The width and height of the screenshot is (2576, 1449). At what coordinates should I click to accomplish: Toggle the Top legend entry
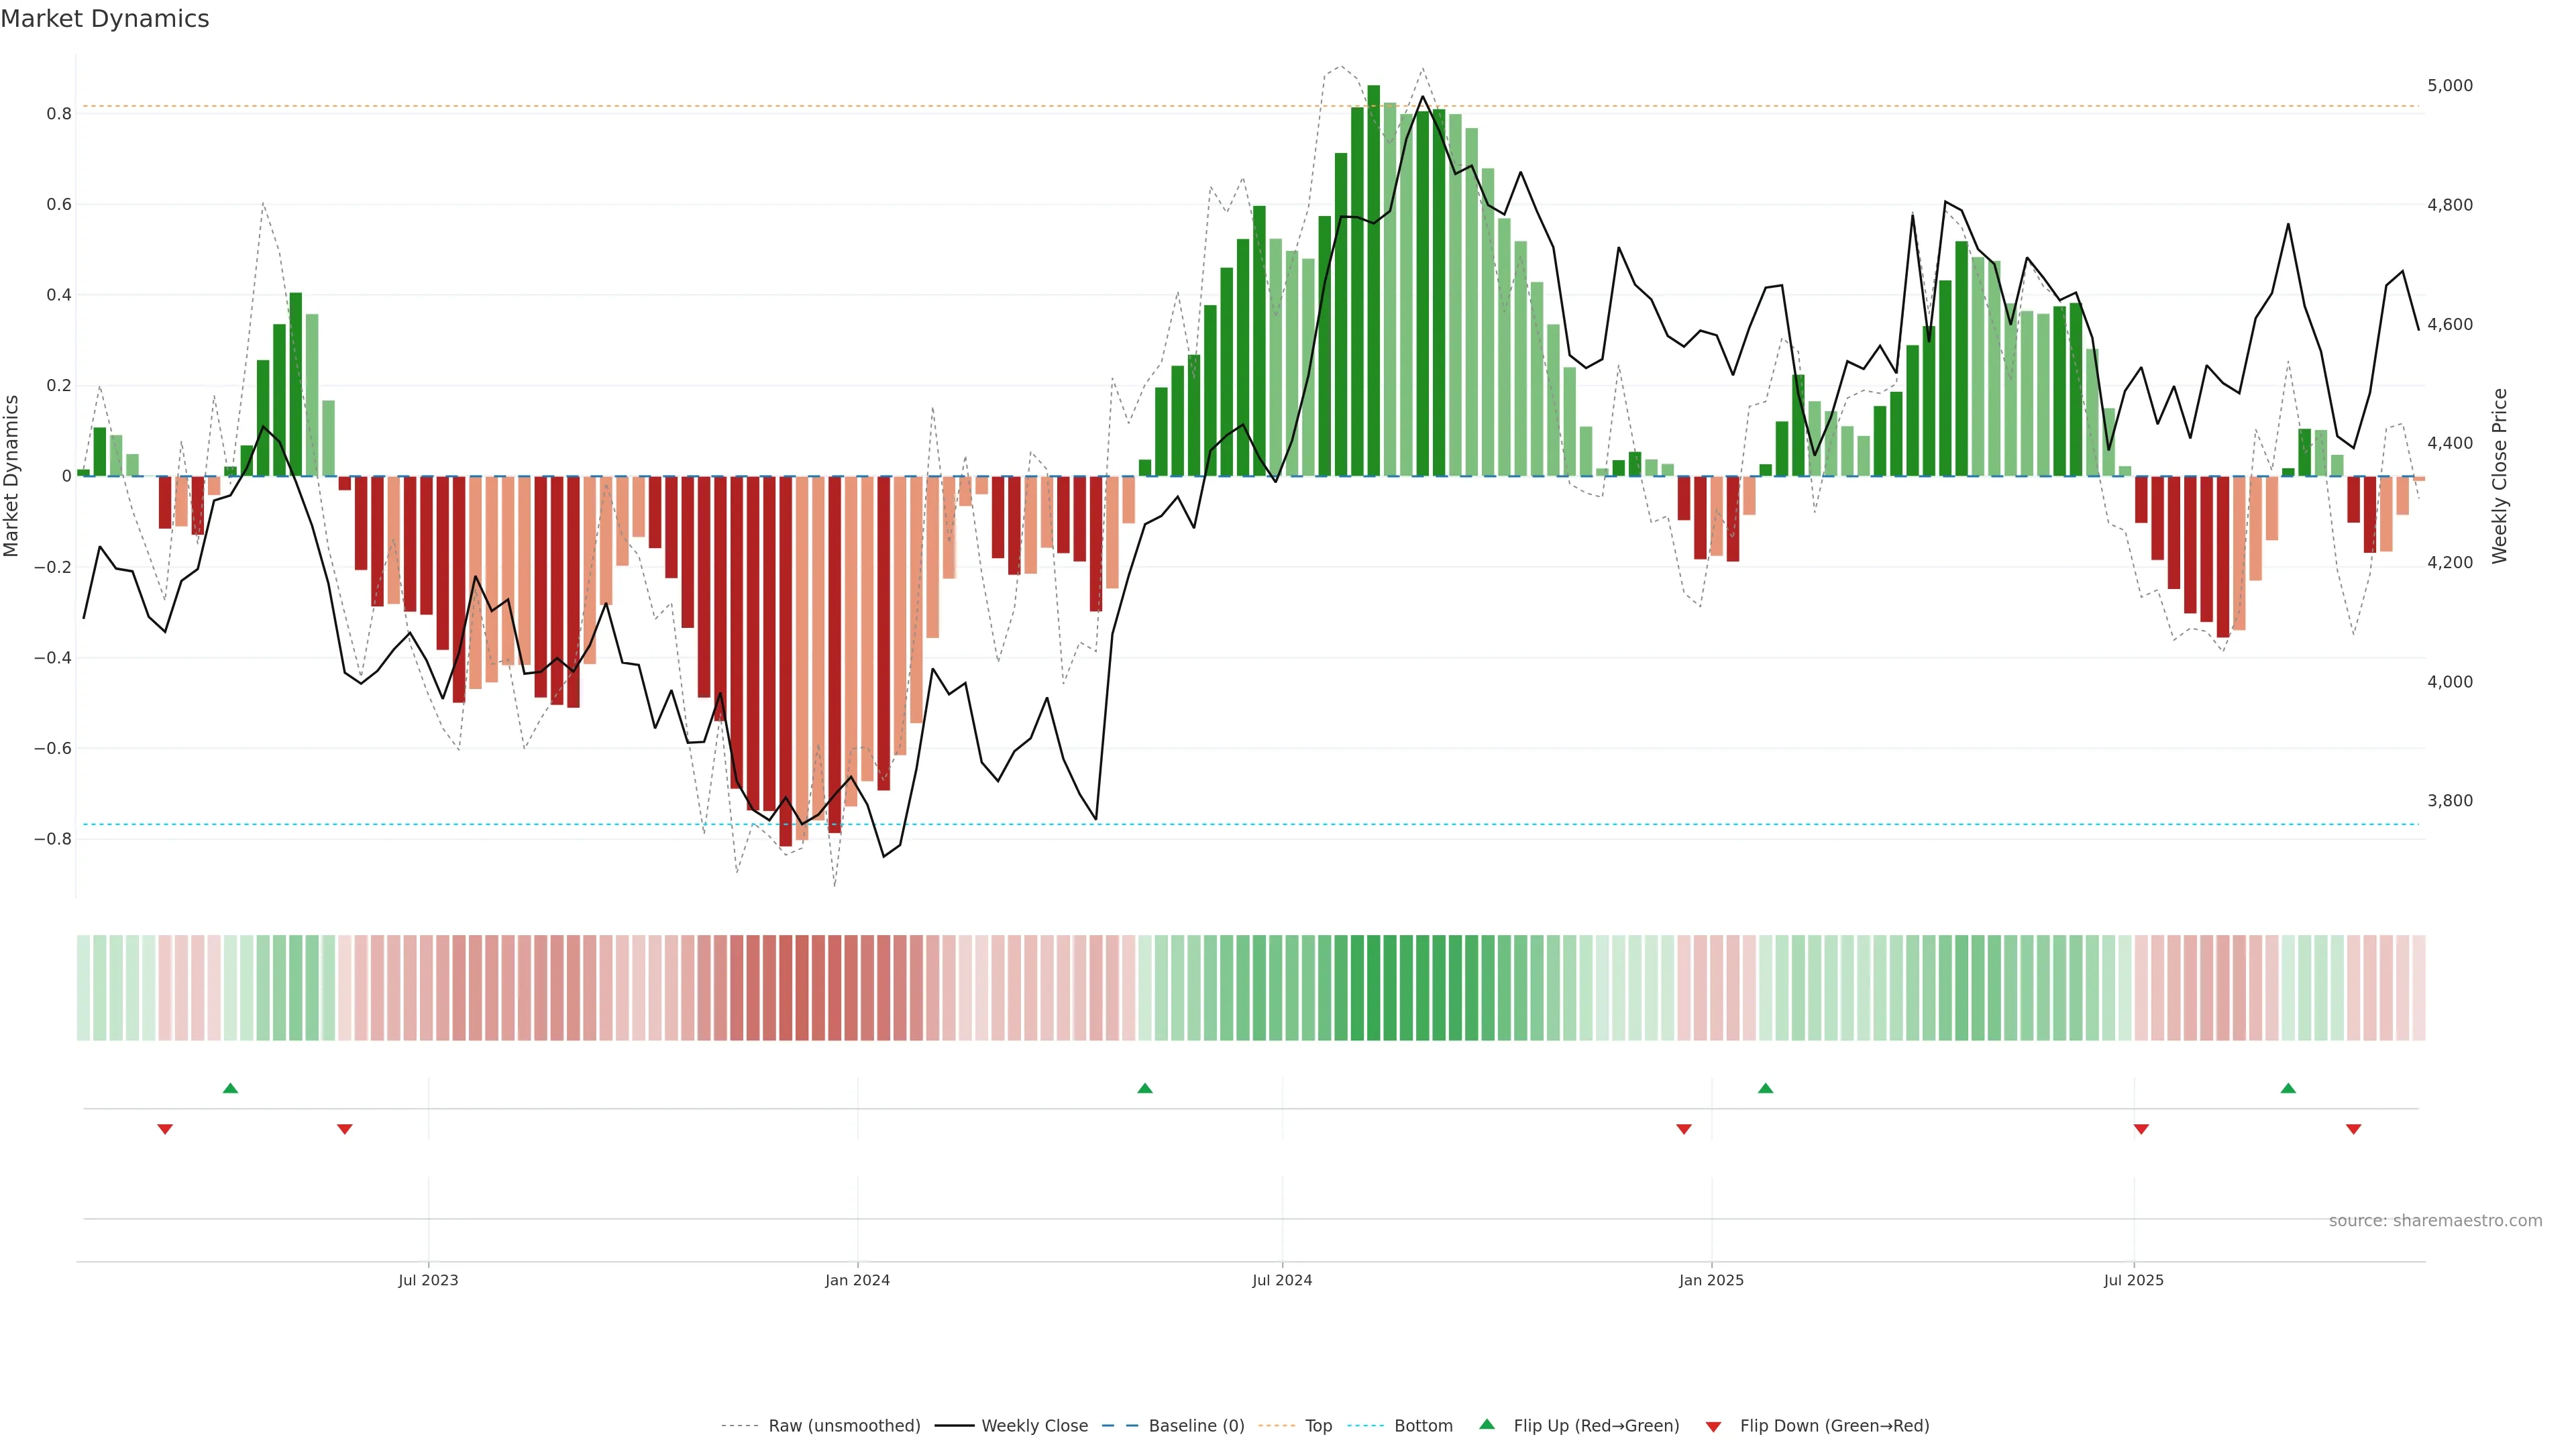[1318, 1426]
